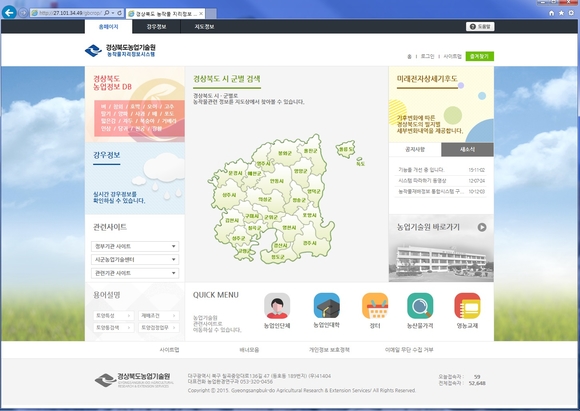Click the green 즐겨찾기 button
Viewport: 580px width, 411px height.
pos(479,56)
